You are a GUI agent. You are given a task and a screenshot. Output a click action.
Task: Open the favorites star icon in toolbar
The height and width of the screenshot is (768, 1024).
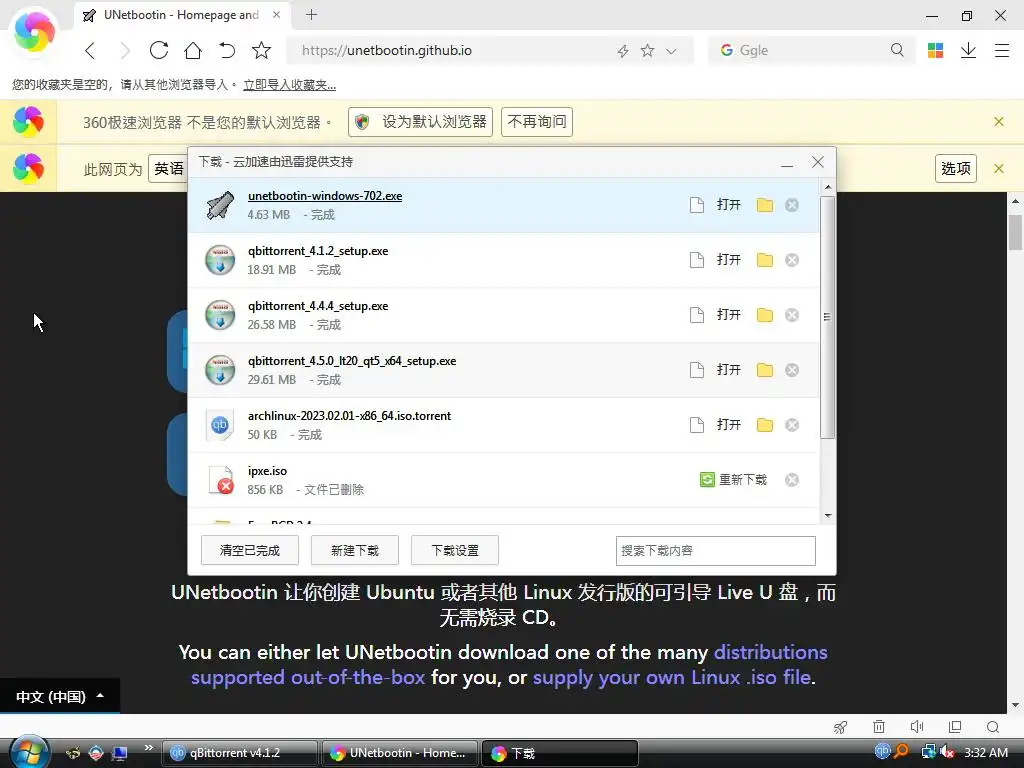click(261, 50)
